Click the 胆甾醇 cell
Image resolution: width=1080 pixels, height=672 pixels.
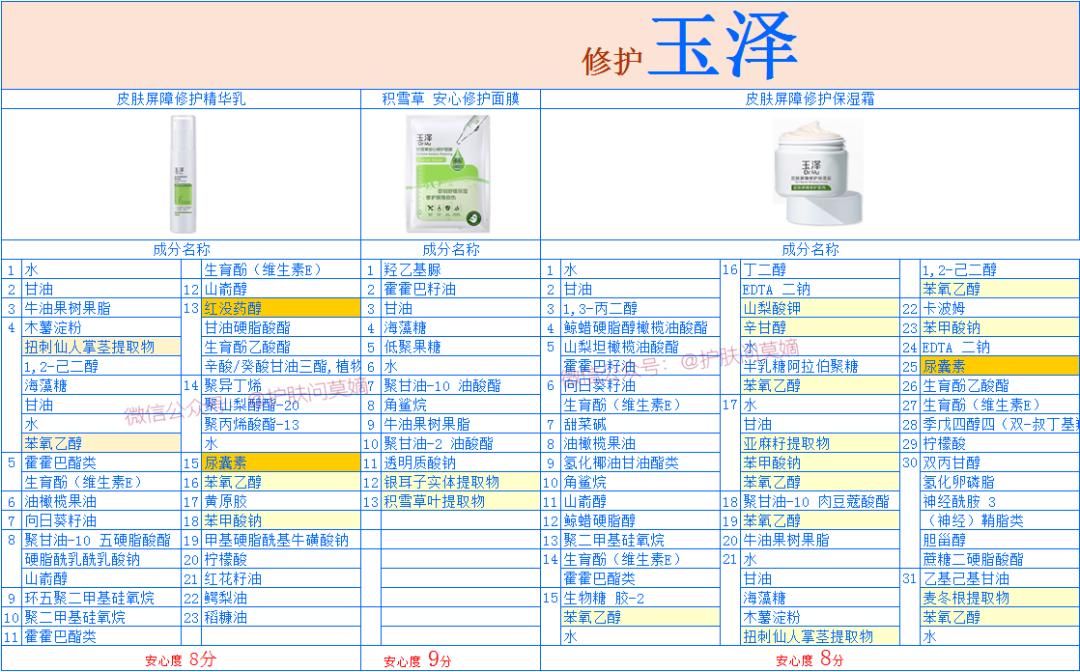(x=1000, y=540)
